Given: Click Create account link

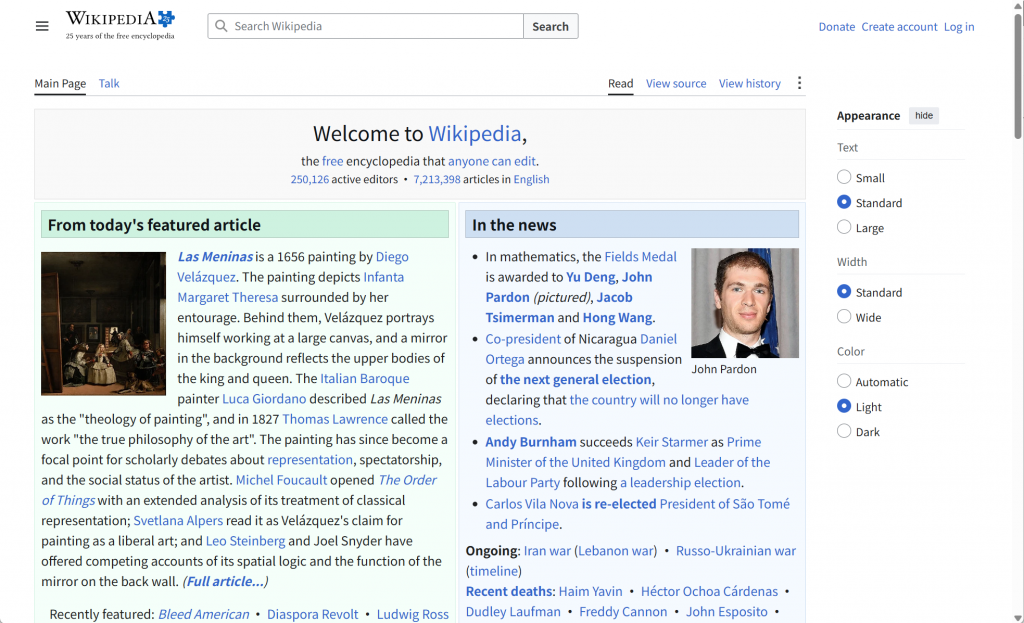Looking at the screenshot, I should coord(899,27).
